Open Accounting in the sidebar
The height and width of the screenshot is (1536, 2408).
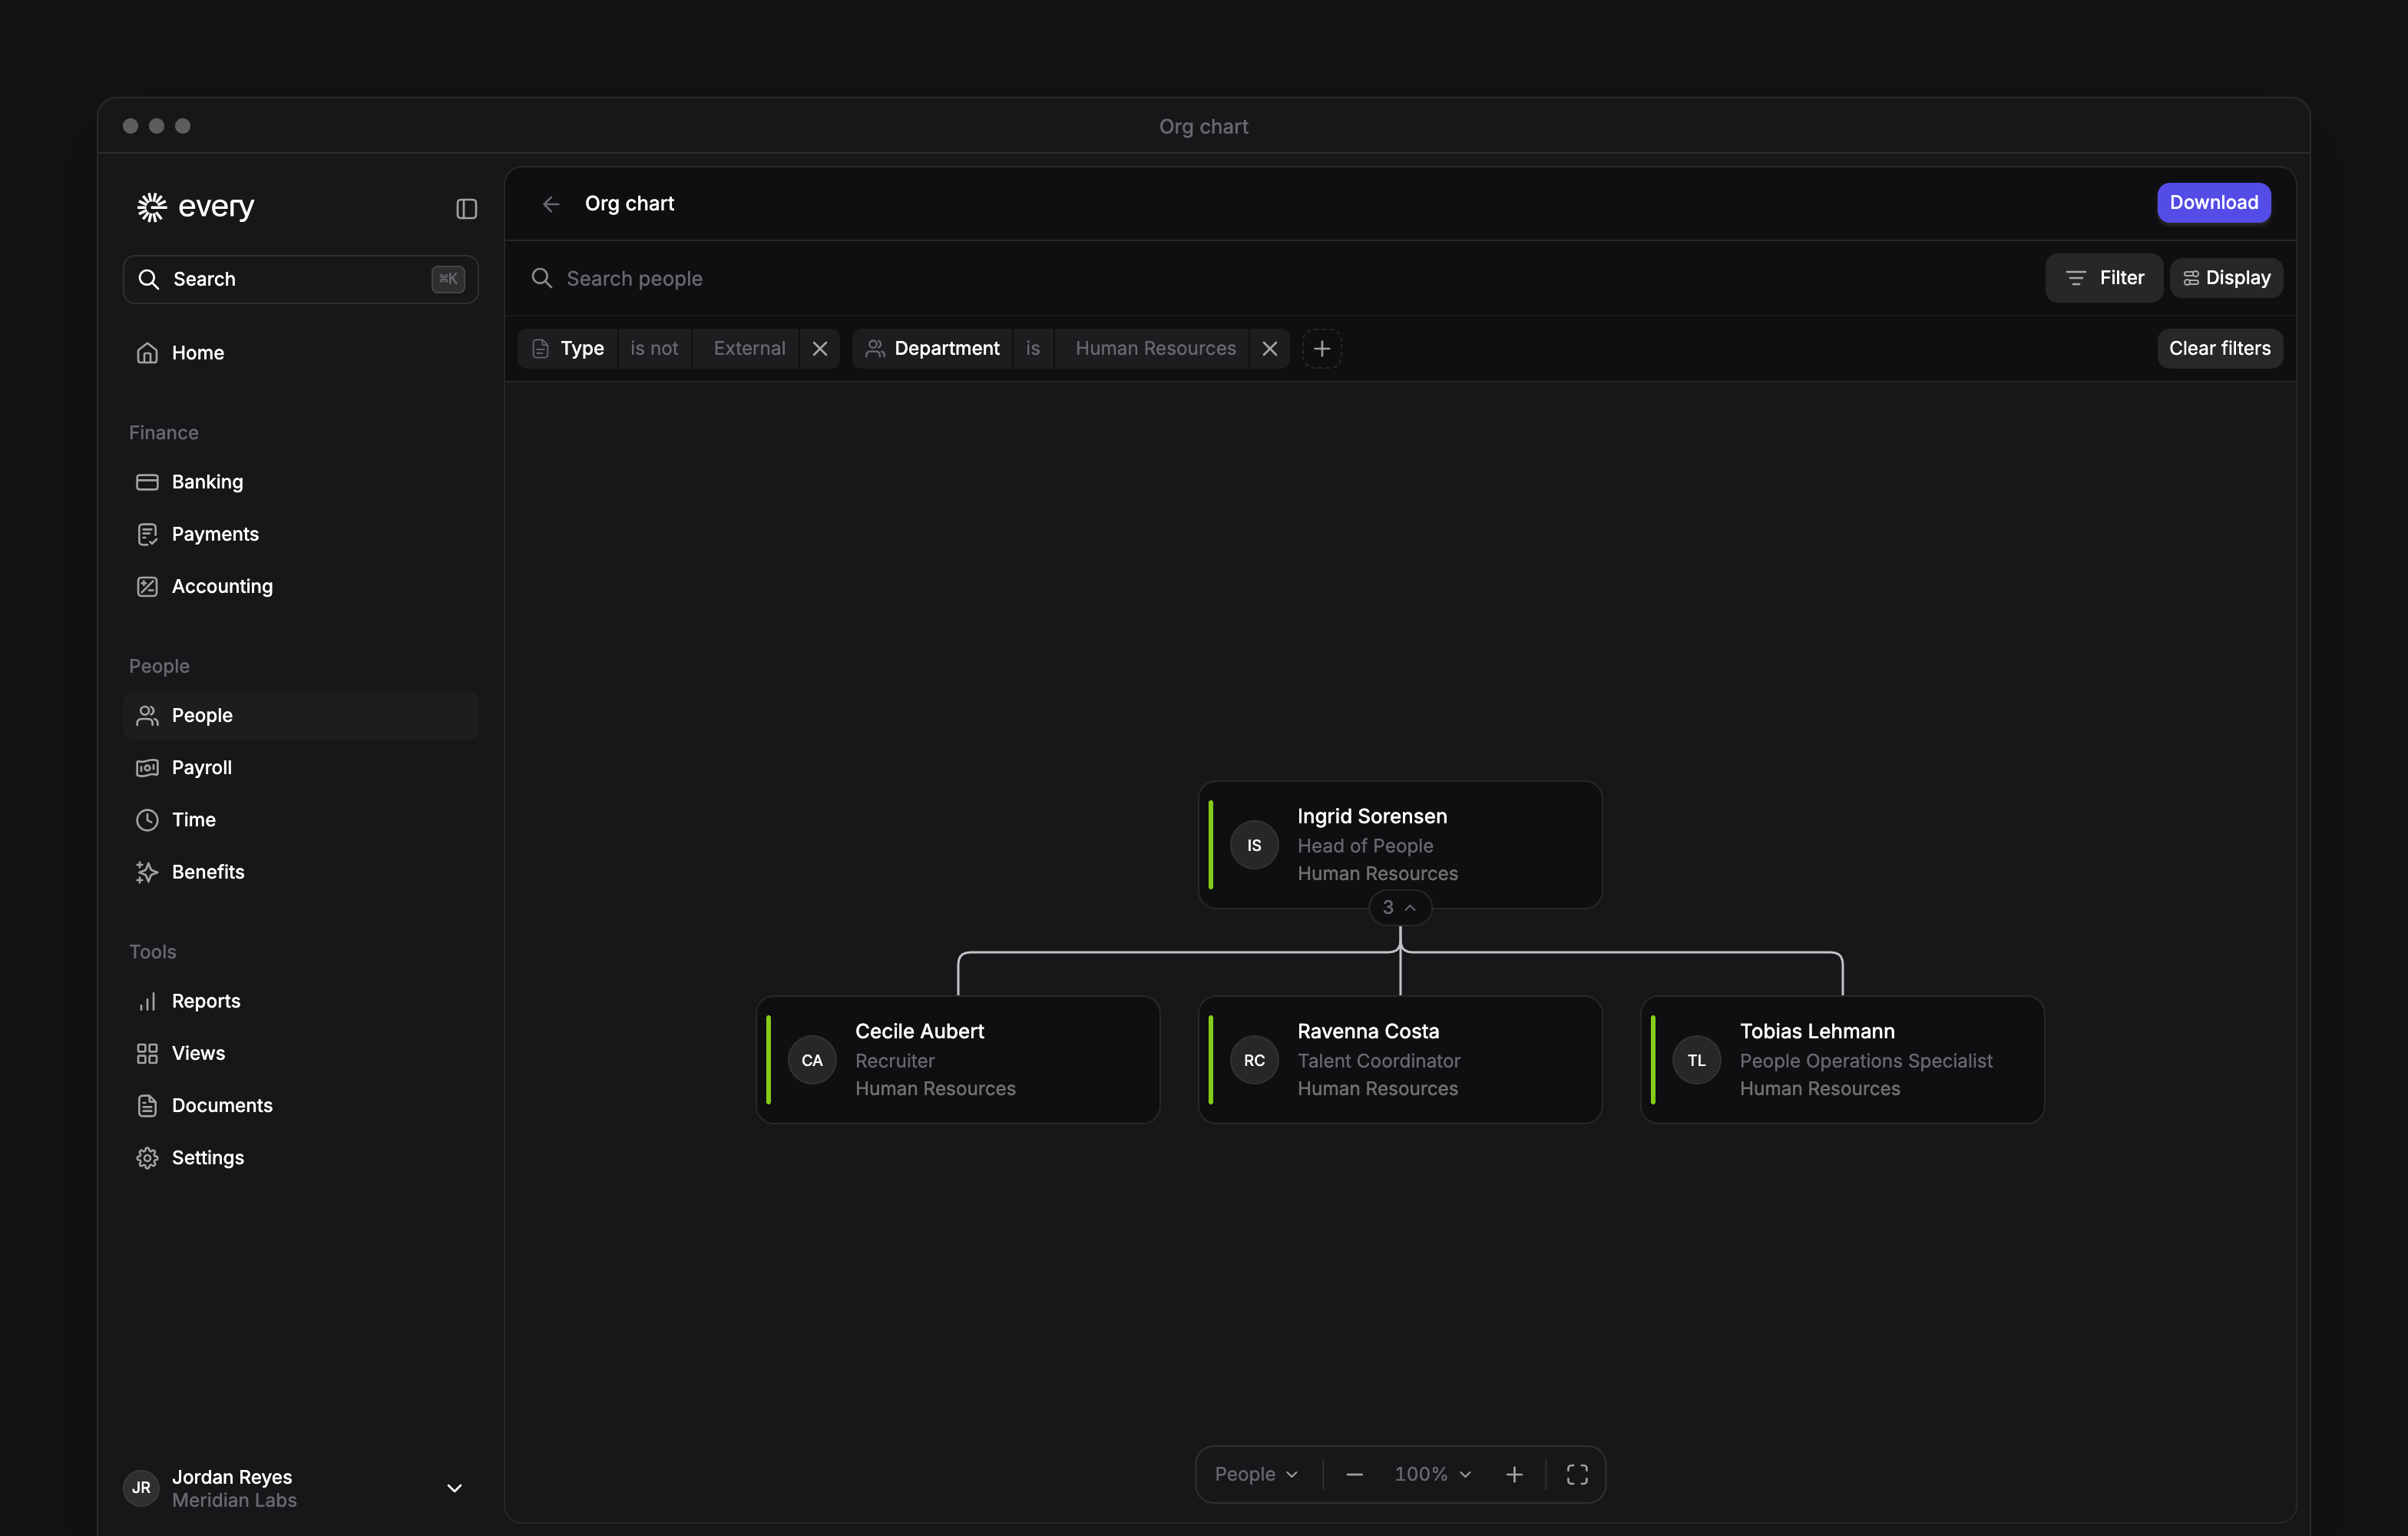tap(300, 586)
